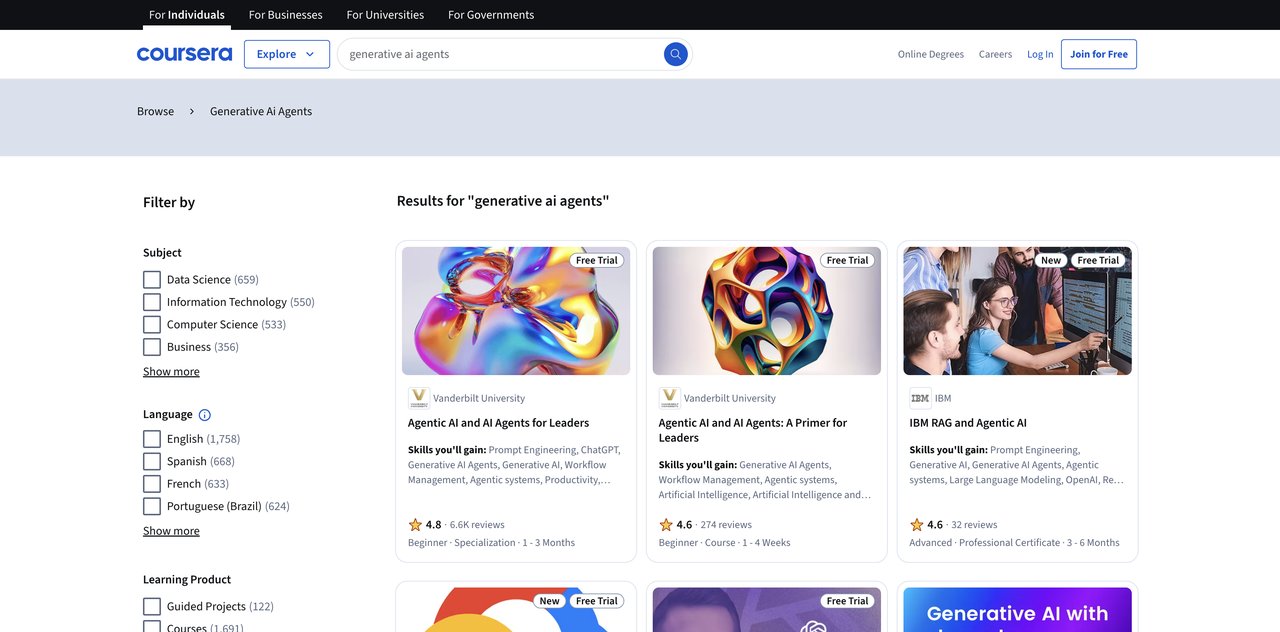The width and height of the screenshot is (1280, 632).
Task: Click the breadcrumb chevron after Browse
Action: coord(192,111)
